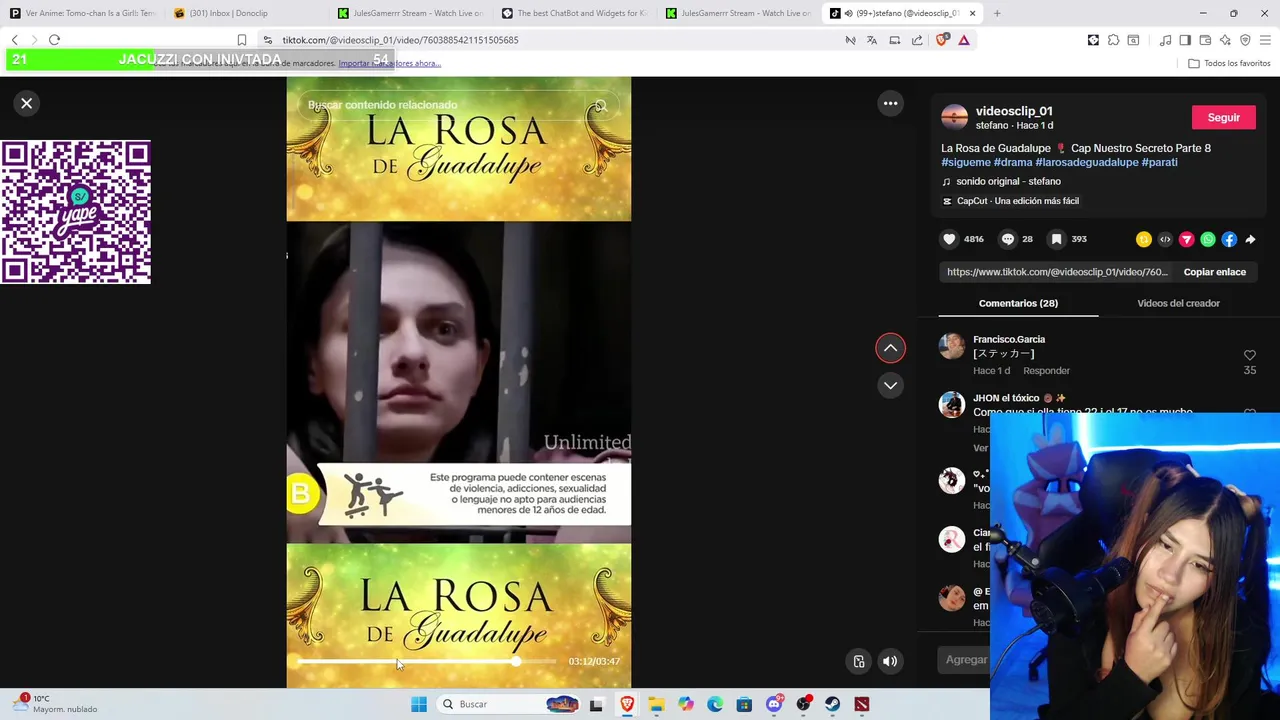This screenshot has height=720, width=1280.
Task: Open Francisco.Garcia commenter avatar
Action: click(x=952, y=346)
